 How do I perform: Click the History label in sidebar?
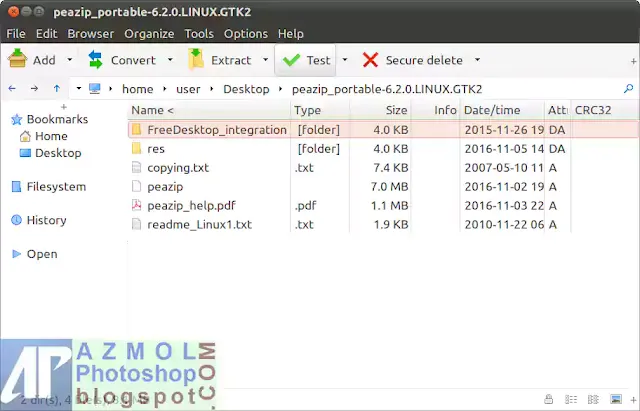[47, 220]
